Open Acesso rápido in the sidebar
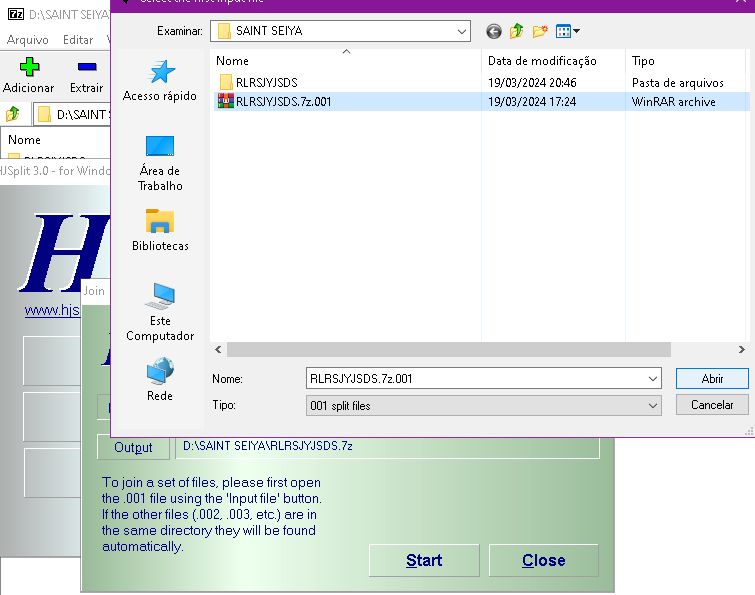 [x=160, y=80]
